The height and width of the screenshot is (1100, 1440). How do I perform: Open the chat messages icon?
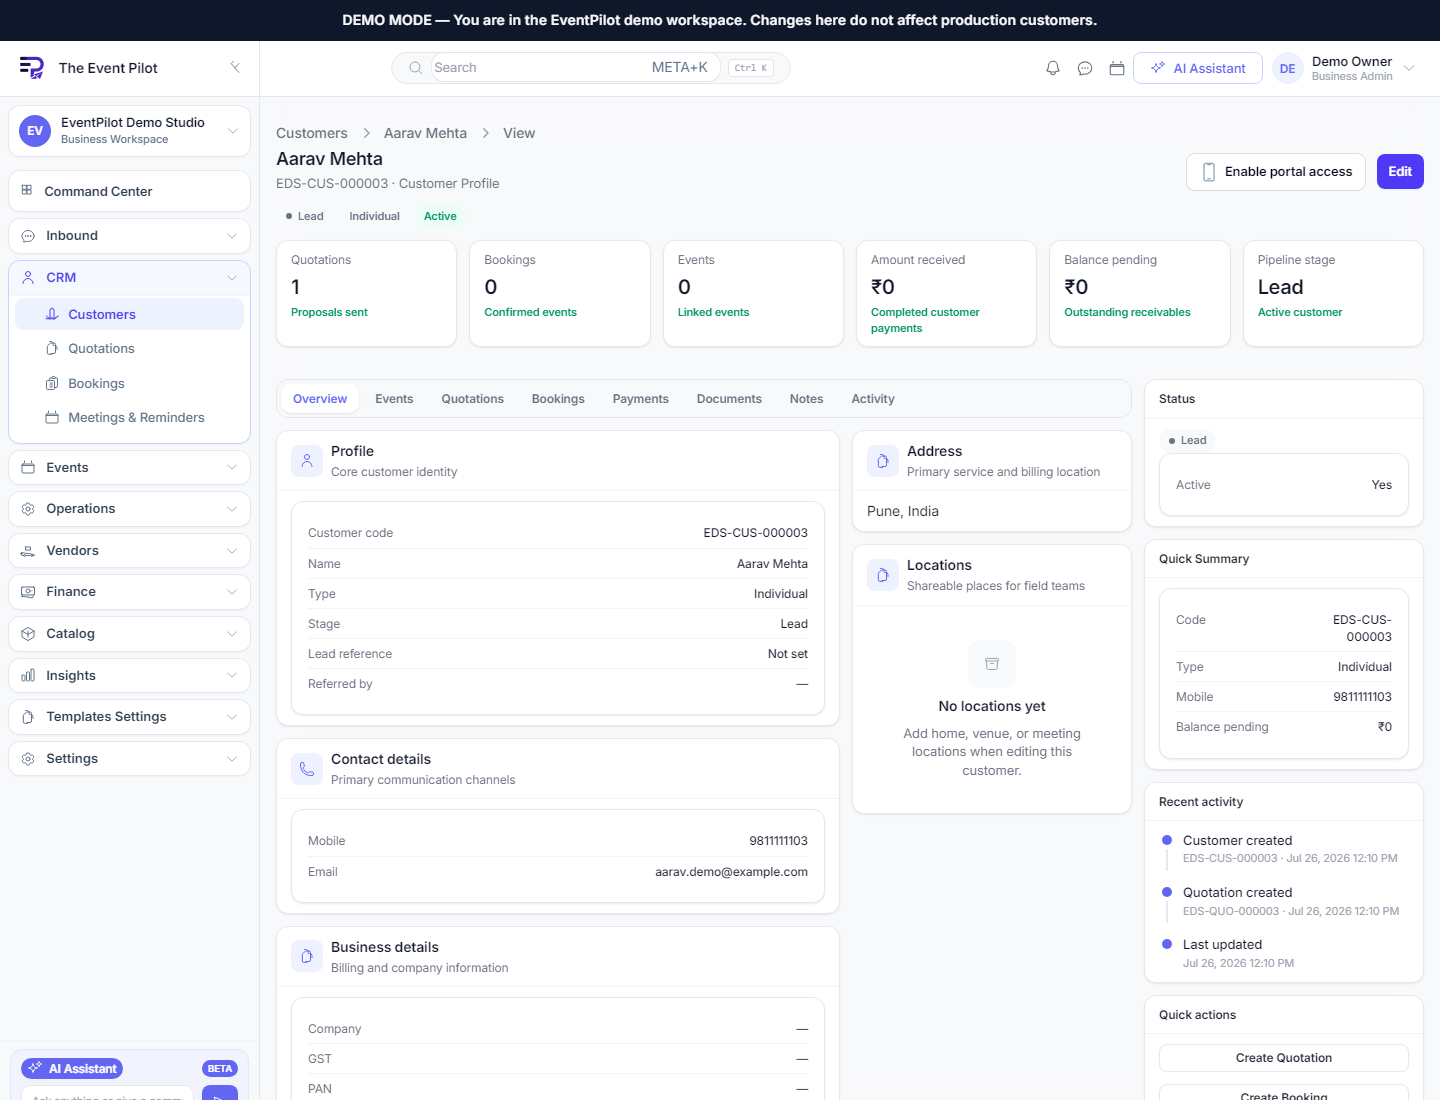[x=1085, y=68]
